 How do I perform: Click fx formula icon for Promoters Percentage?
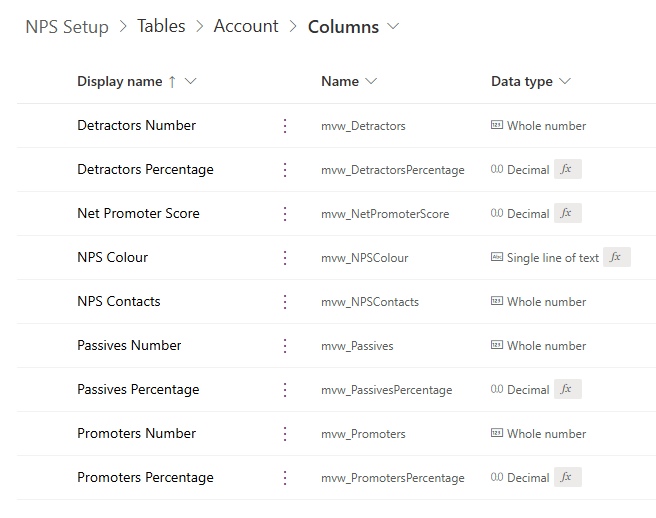pos(566,478)
